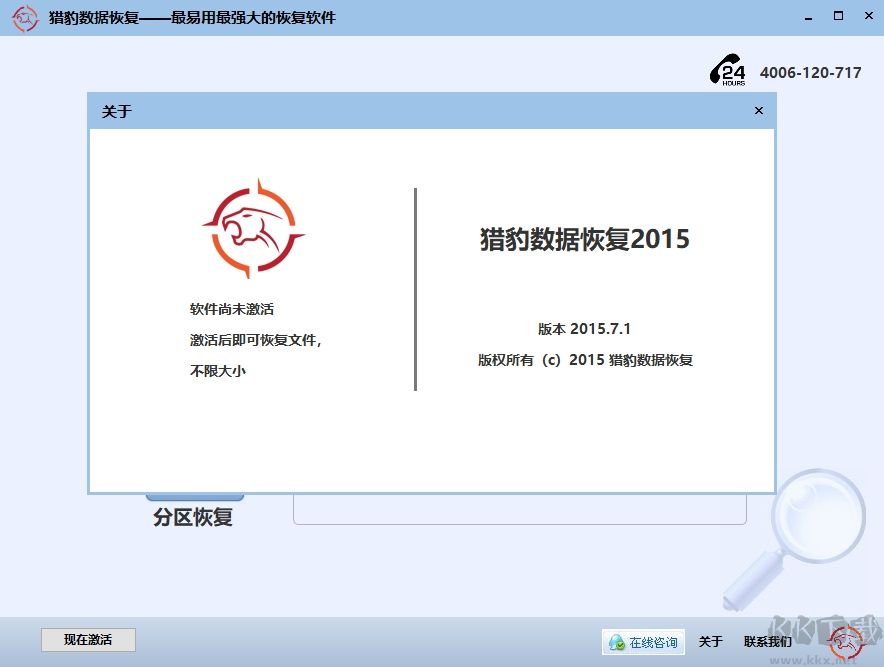Click the 24-hours hotline phone icon
Image resolution: width=884 pixels, height=667 pixels.
[x=729, y=70]
